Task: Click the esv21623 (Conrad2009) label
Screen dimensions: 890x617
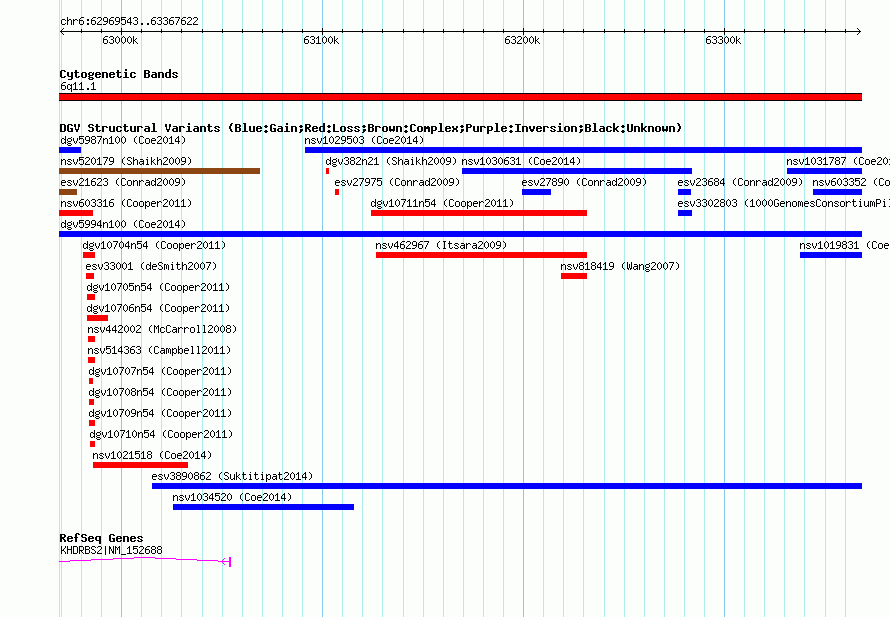Action: click(x=123, y=182)
